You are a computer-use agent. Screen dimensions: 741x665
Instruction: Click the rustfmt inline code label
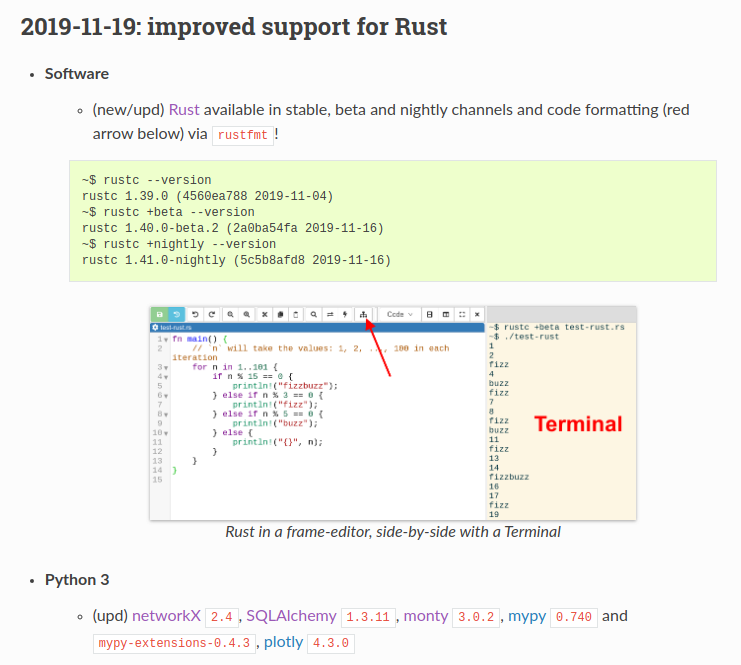[x=242, y=135]
